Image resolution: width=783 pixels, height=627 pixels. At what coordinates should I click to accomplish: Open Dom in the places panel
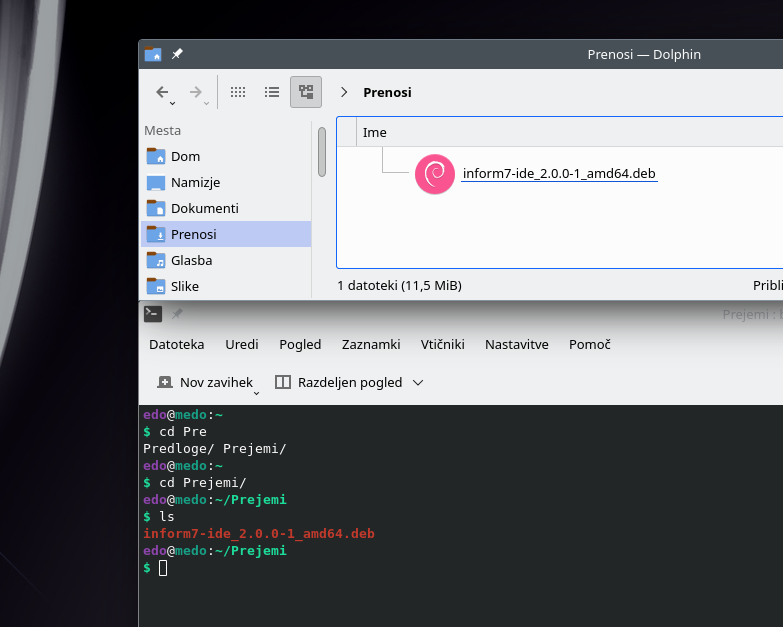[226, 156]
